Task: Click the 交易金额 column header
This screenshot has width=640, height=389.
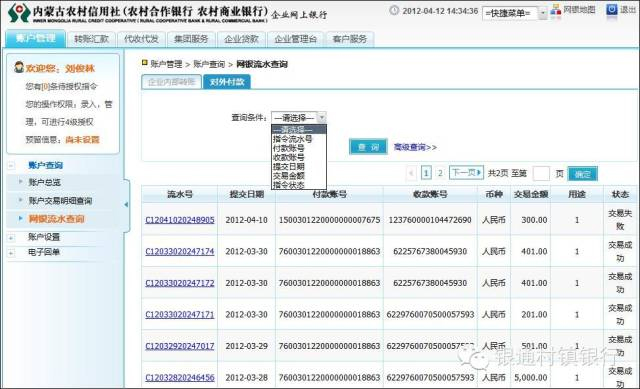Action: 531,194
